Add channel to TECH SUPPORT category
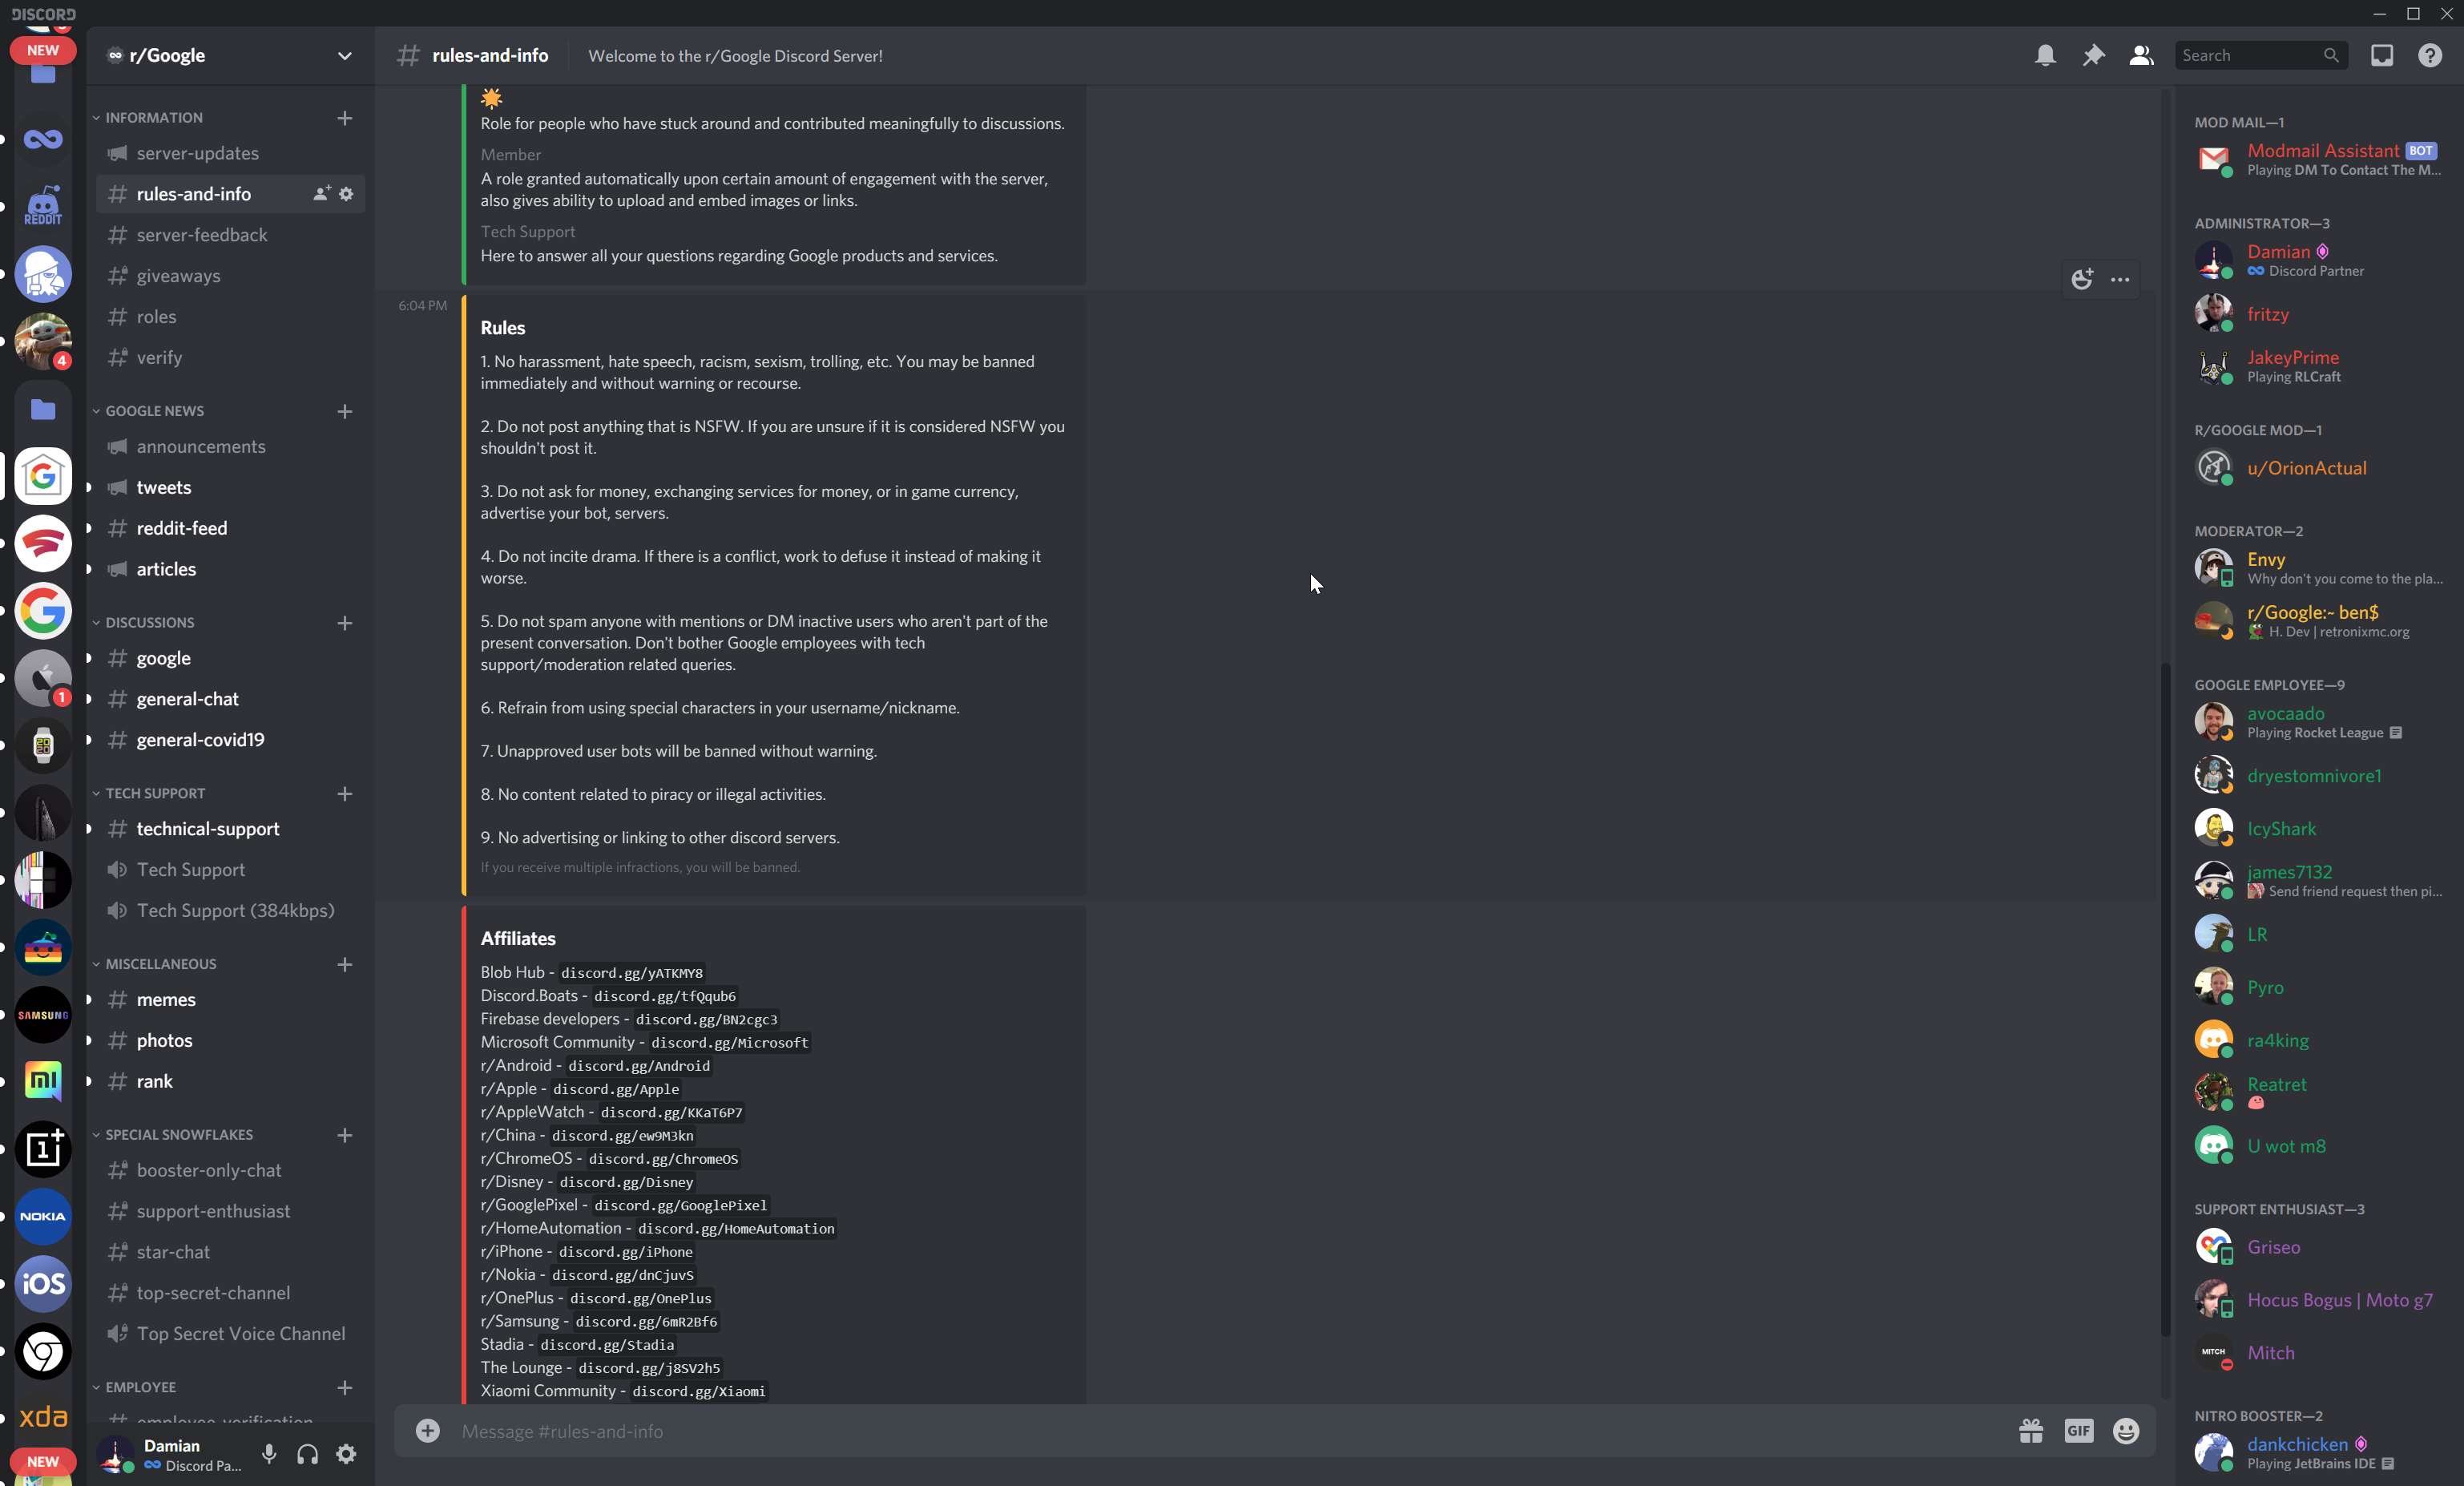Image resolution: width=2464 pixels, height=1486 pixels. click(x=345, y=794)
